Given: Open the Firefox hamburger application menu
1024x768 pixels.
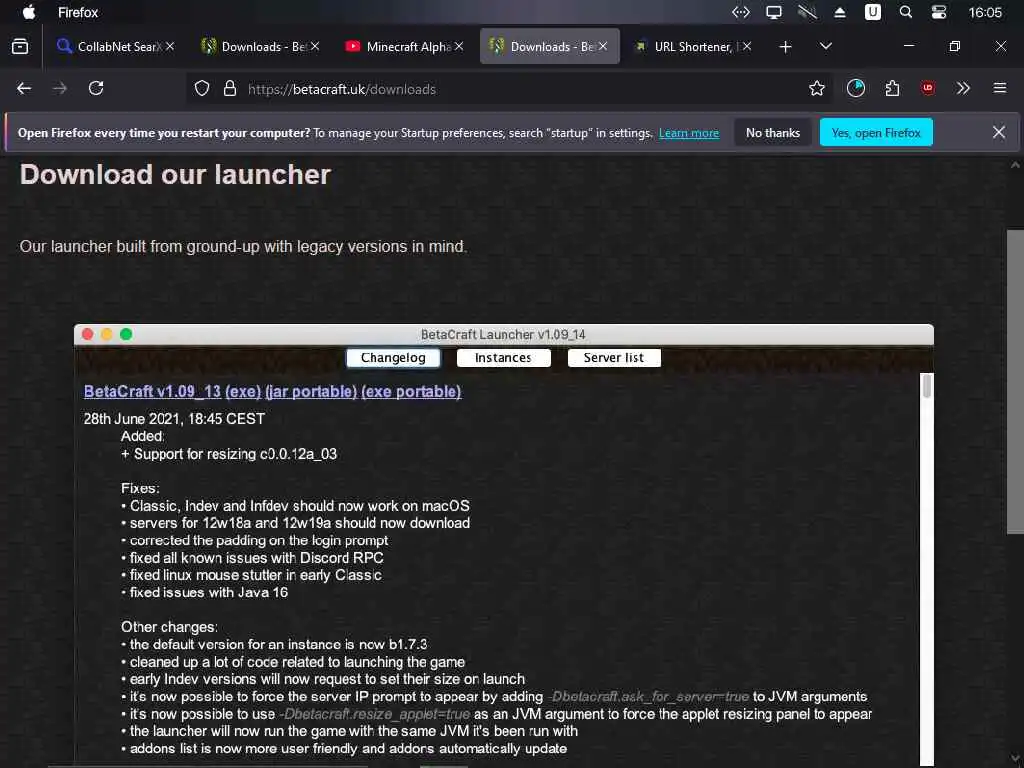Looking at the screenshot, I should pyautogui.click(x=999, y=88).
